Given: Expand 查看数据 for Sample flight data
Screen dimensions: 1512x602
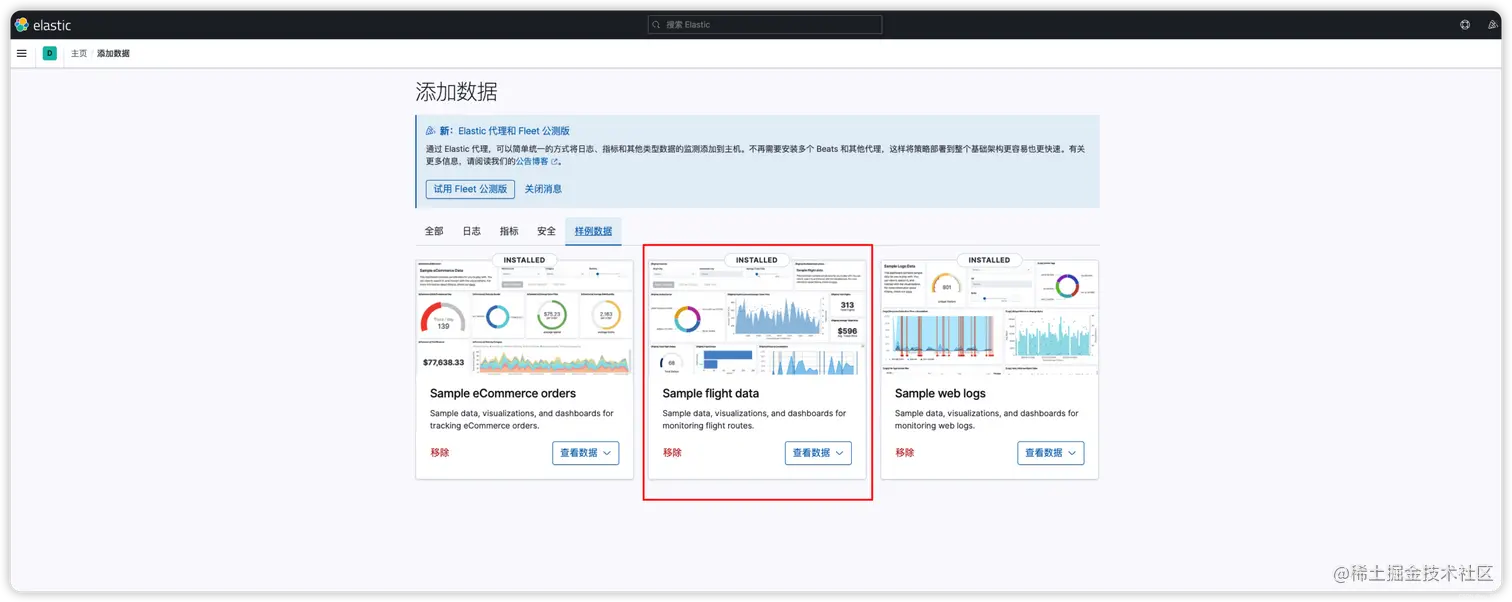Looking at the screenshot, I should point(818,453).
